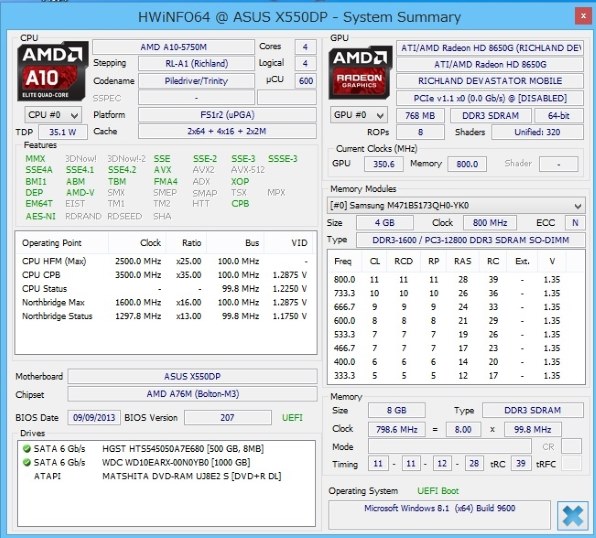Click green status icon of WDC drive
The height and width of the screenshot is (538, 596).
click(x=27, y=463)
